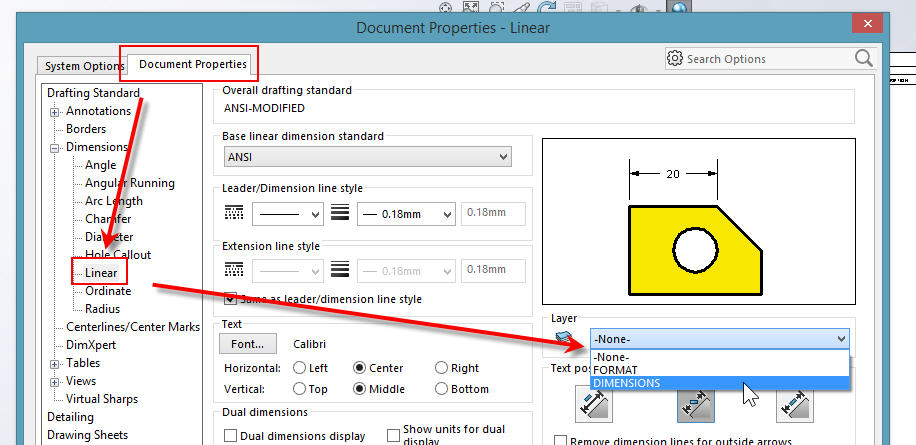Select the DimXpert tree item

91,345
